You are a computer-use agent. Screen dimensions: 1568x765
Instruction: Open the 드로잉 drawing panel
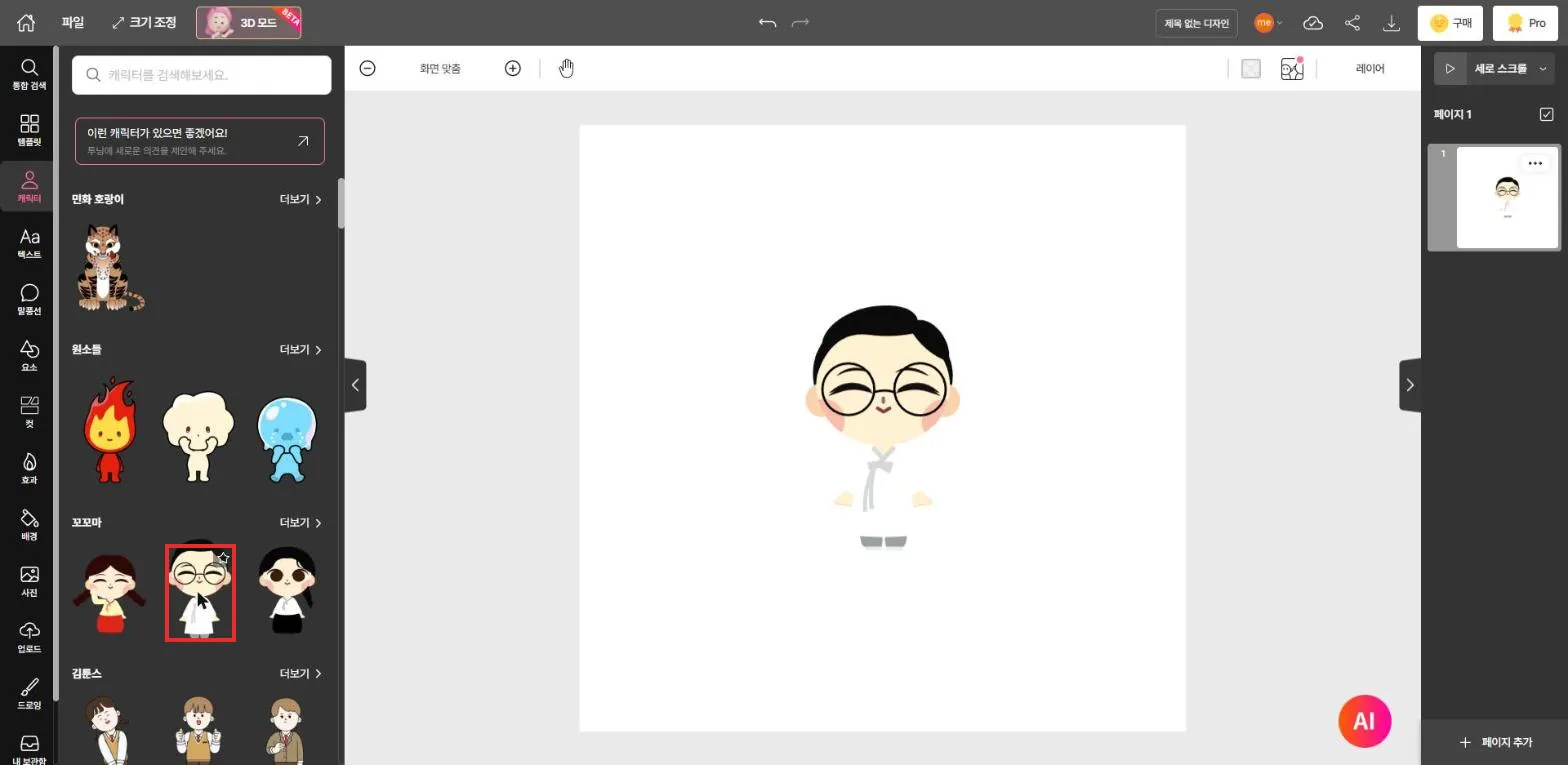click(29, 693)
